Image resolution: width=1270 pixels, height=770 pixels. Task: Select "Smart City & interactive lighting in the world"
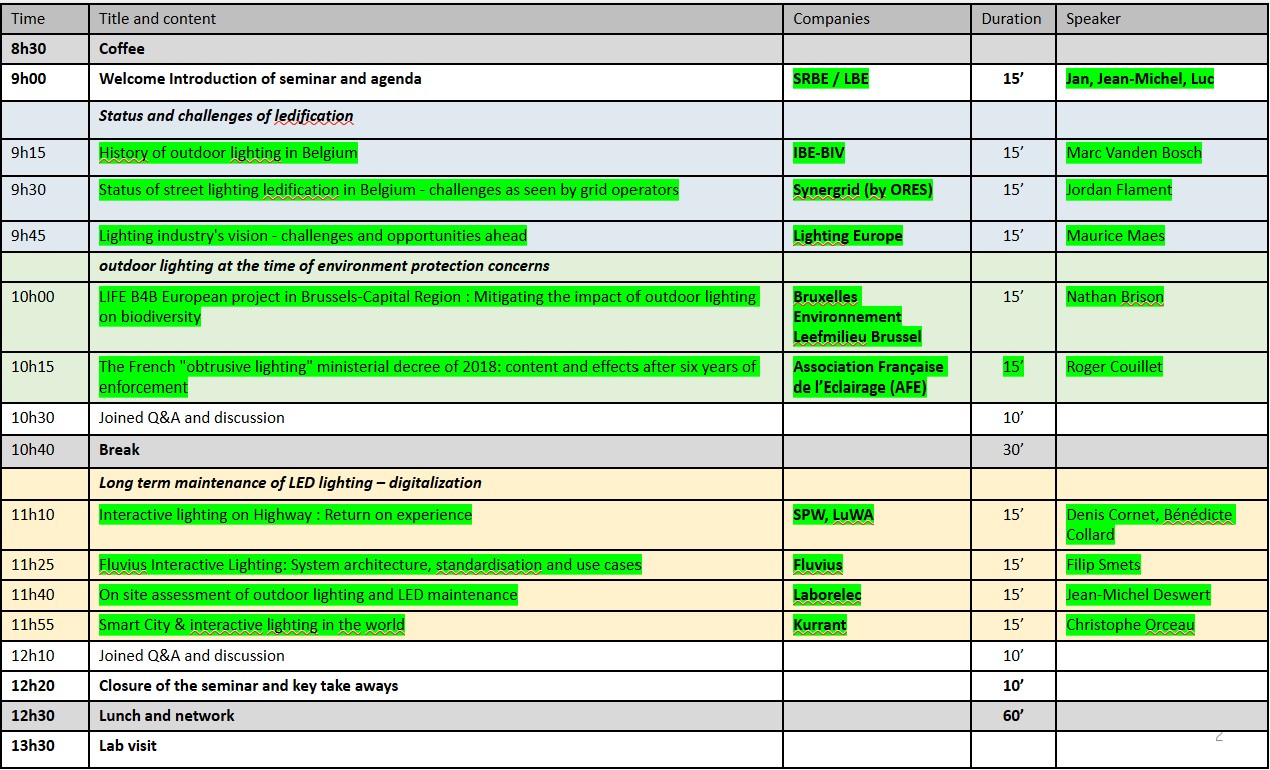(252, 625)
